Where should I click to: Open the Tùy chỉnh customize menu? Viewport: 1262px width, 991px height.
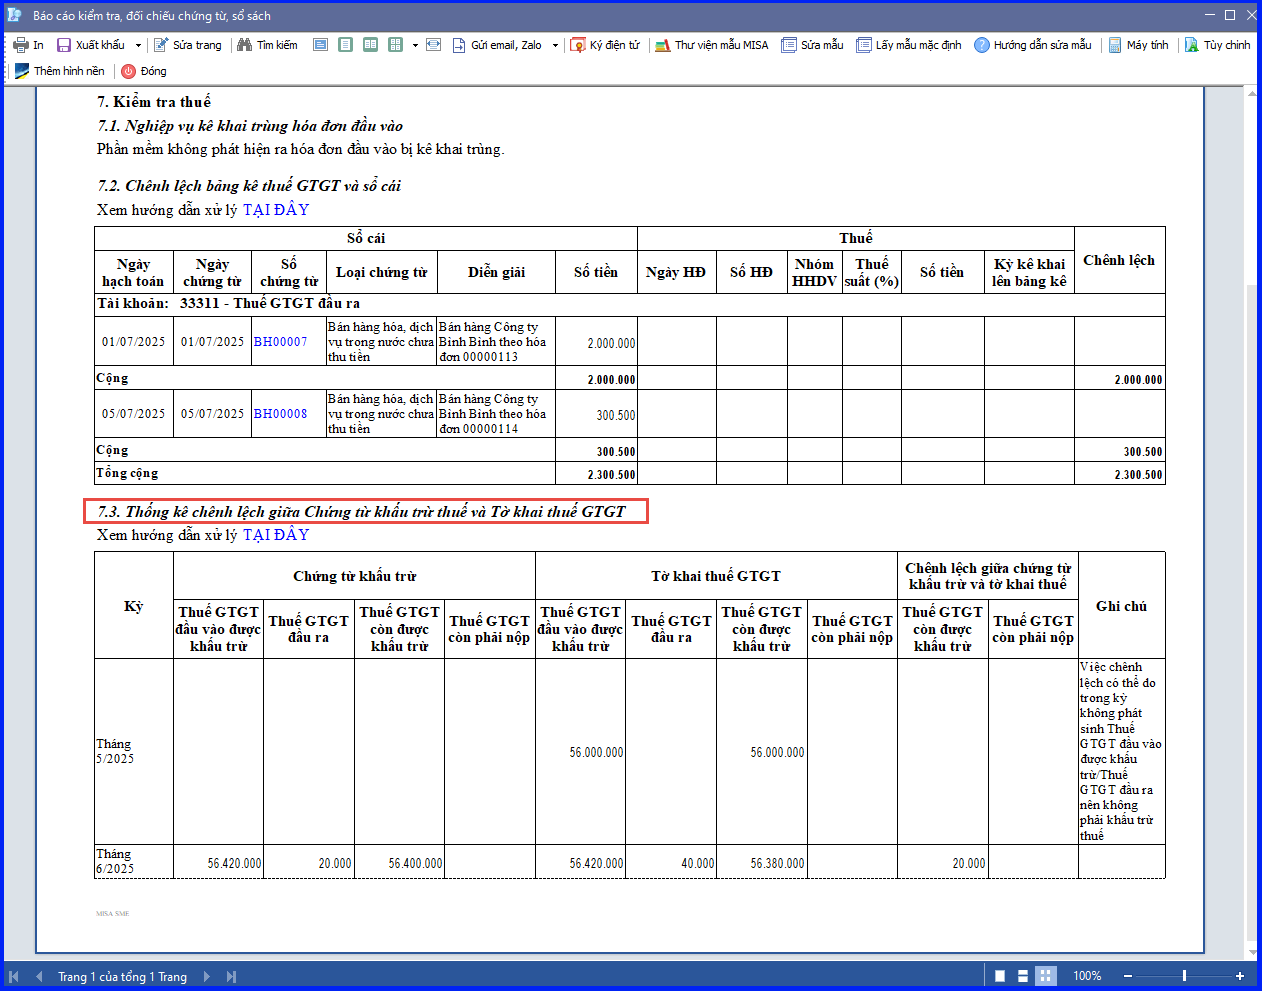(1218, 45)
